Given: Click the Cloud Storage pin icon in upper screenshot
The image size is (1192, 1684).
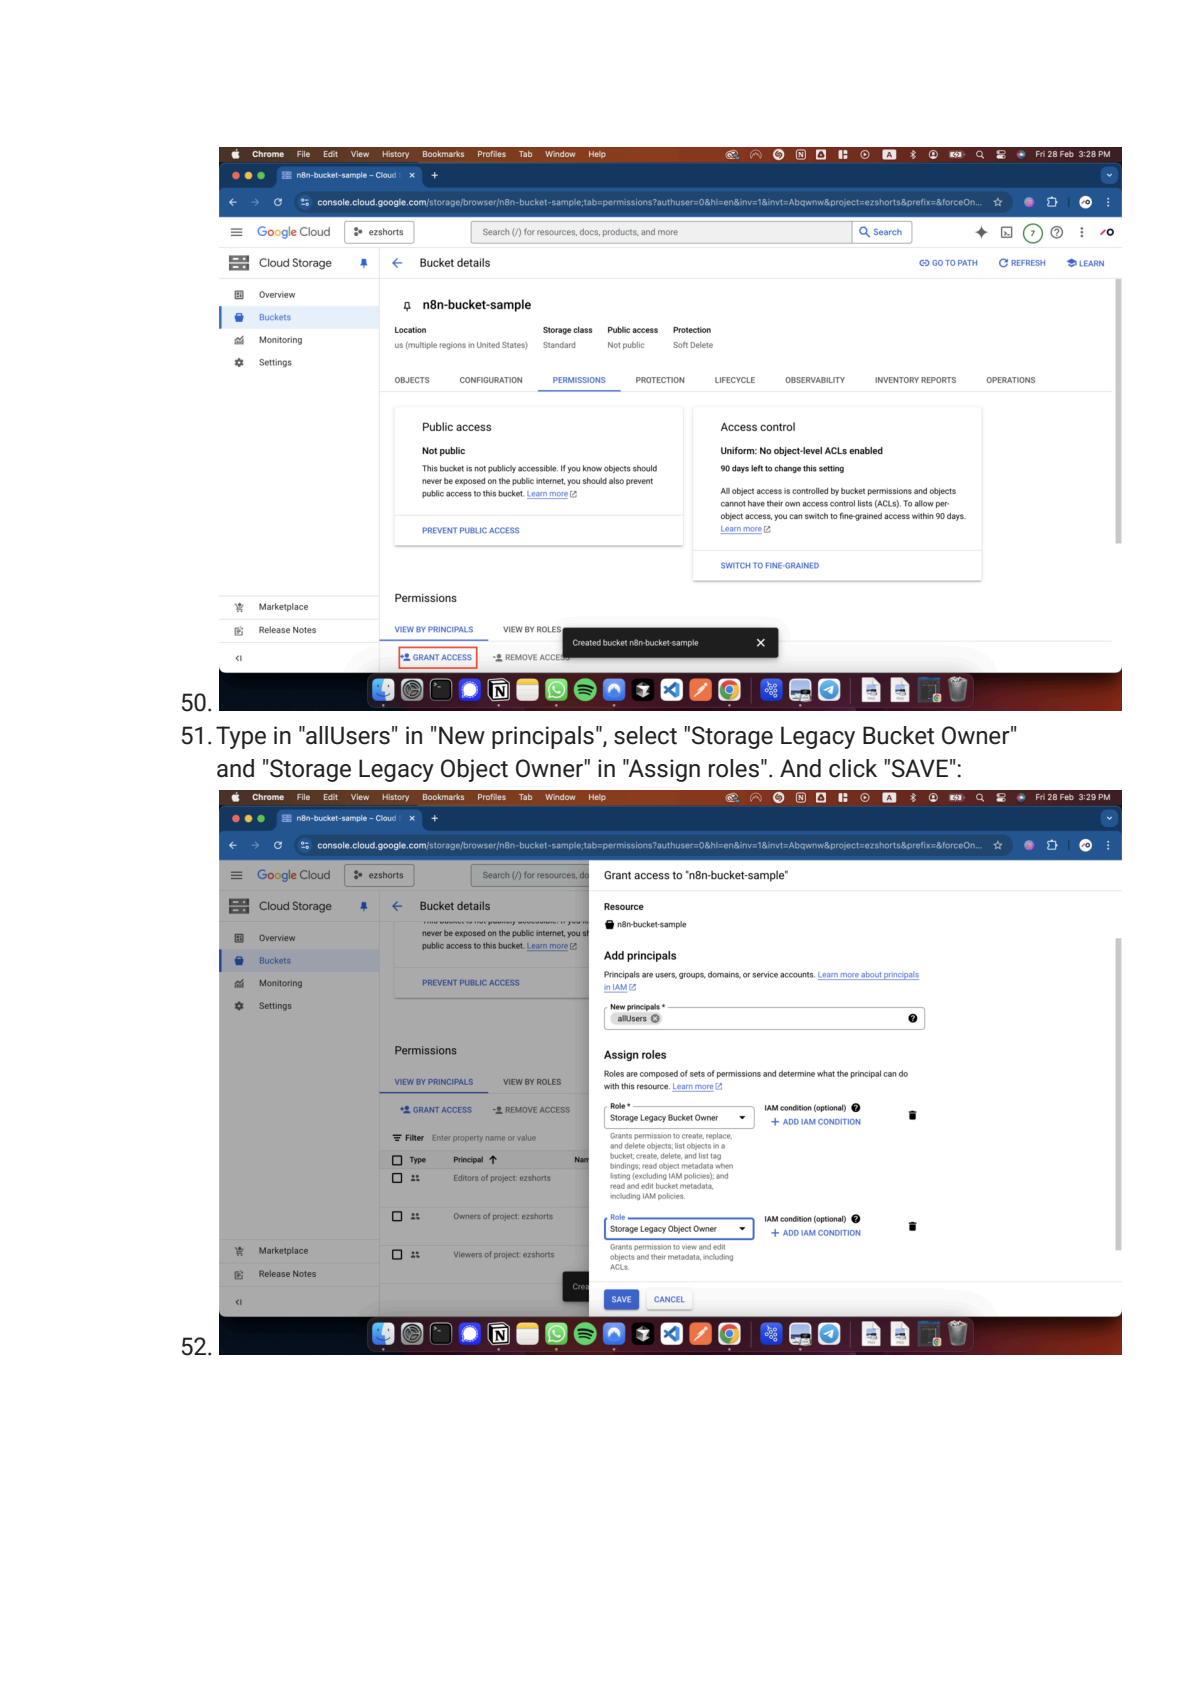Looking at the screenshot, I should [x=363, y=263].
